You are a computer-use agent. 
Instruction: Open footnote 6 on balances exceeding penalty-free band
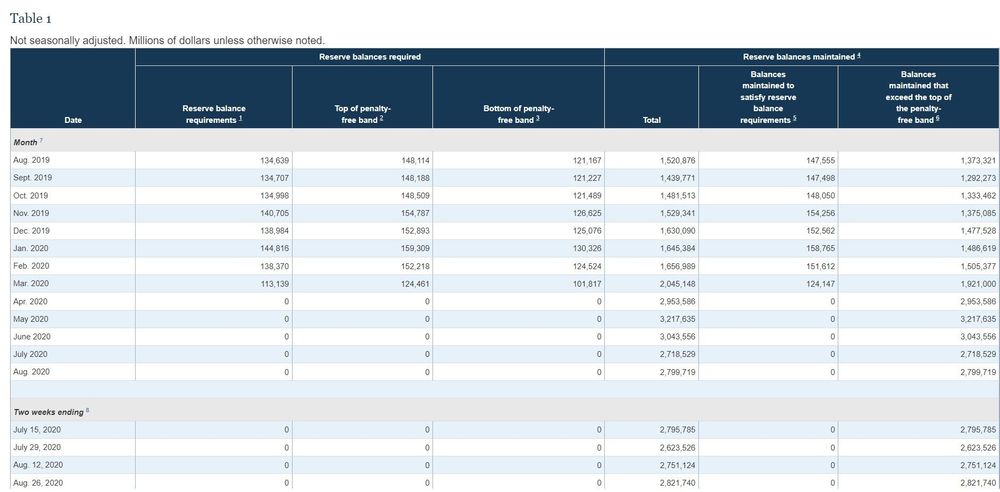coord(936,120)
